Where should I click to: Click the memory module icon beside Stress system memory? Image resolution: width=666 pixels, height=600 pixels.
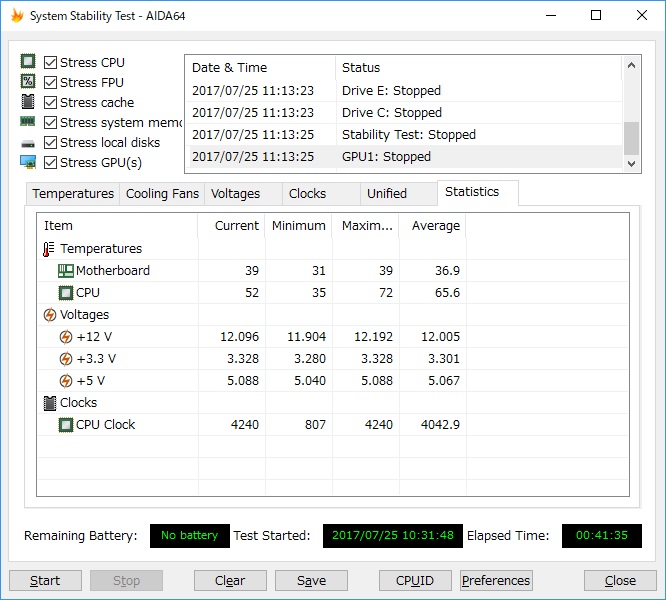[28, 122]
